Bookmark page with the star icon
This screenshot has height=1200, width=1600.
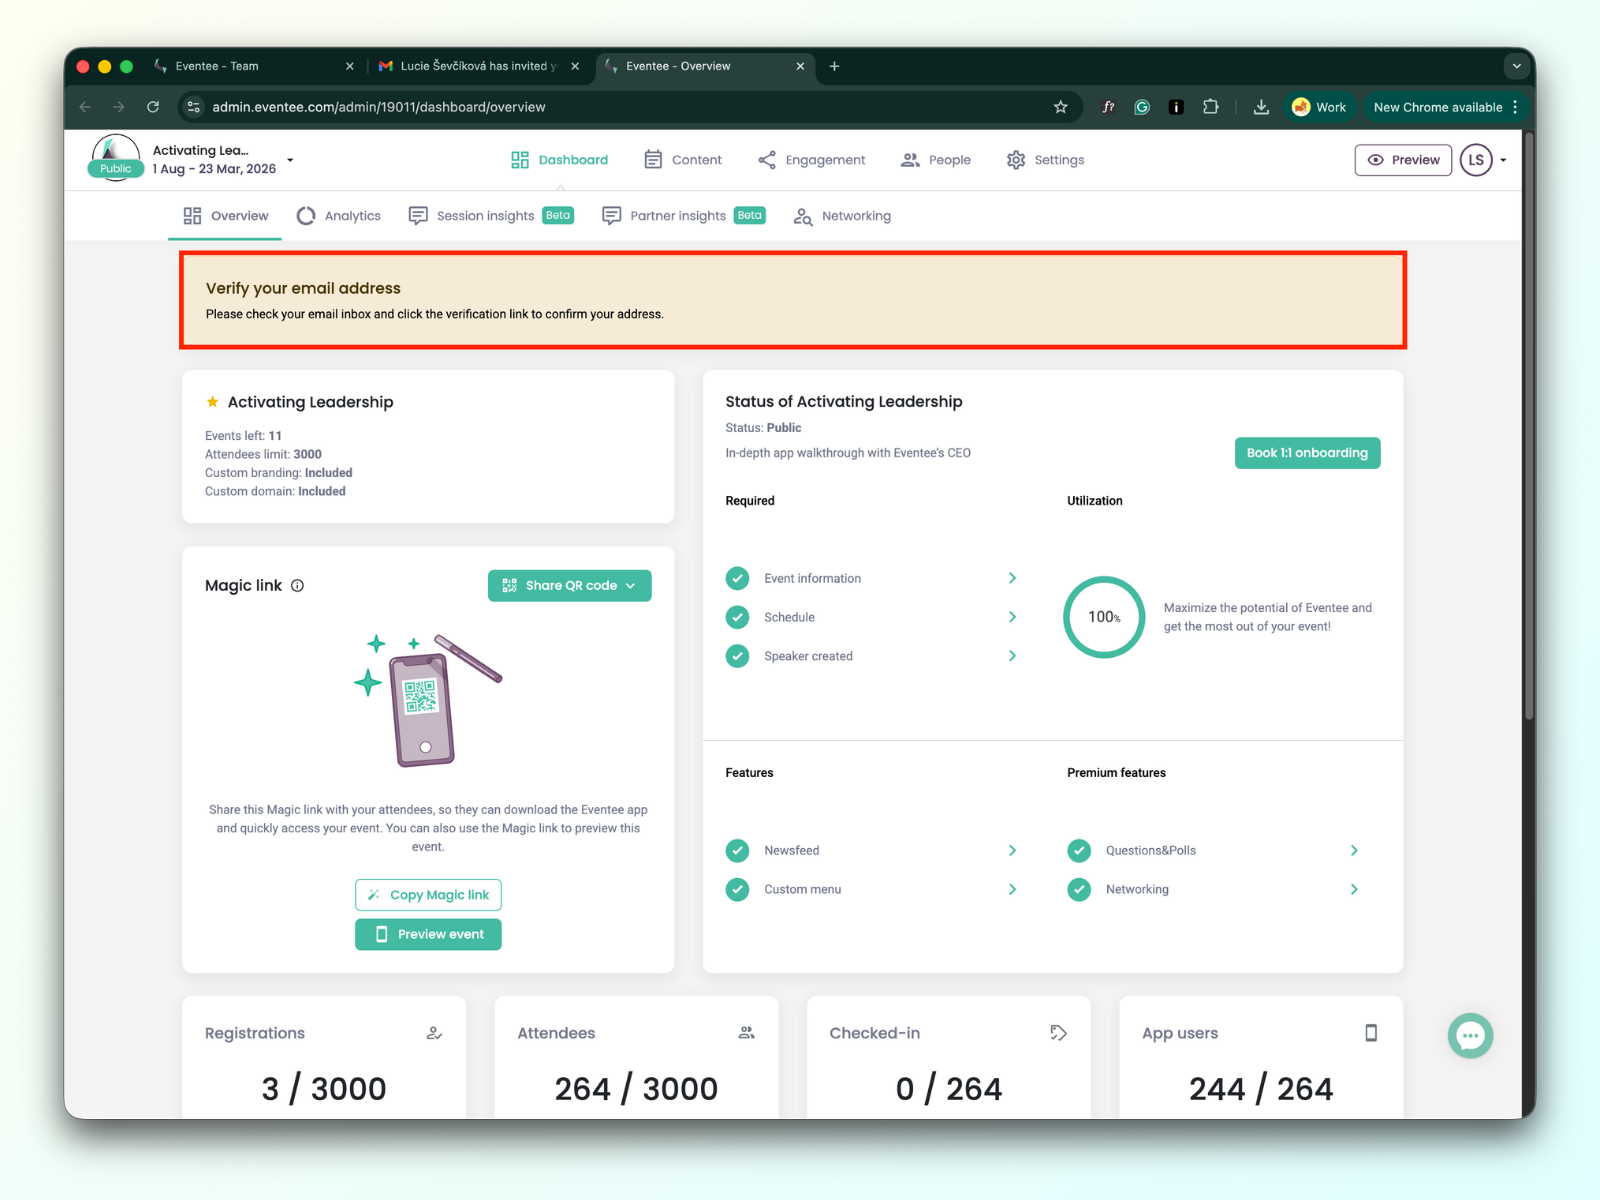(1060, 107)
